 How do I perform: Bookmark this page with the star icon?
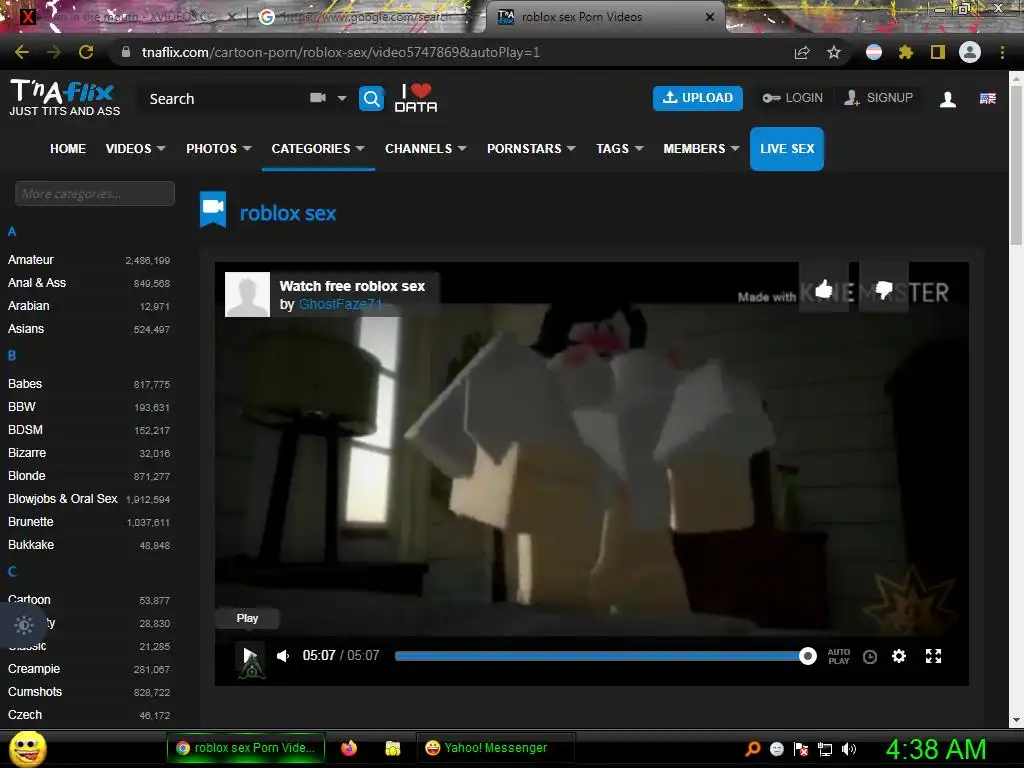[x=834, y=52]
